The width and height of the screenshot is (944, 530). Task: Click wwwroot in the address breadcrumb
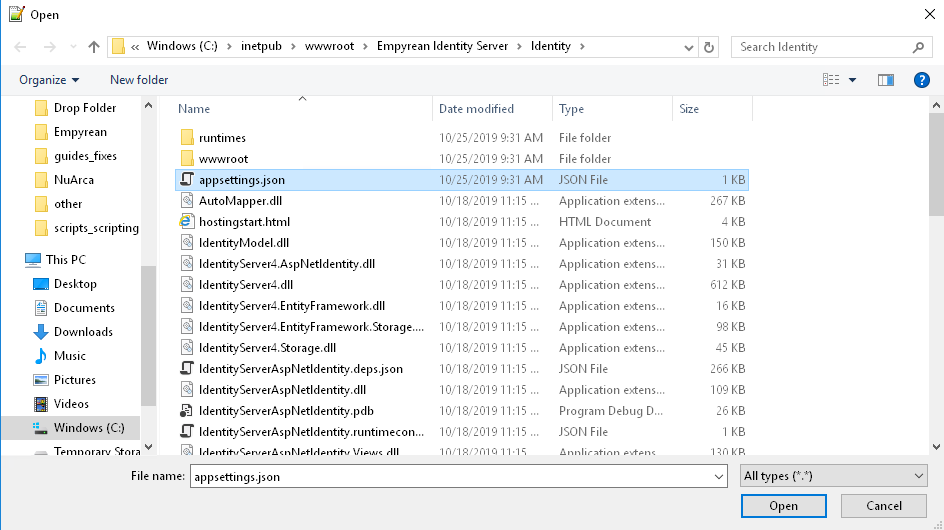329,46
